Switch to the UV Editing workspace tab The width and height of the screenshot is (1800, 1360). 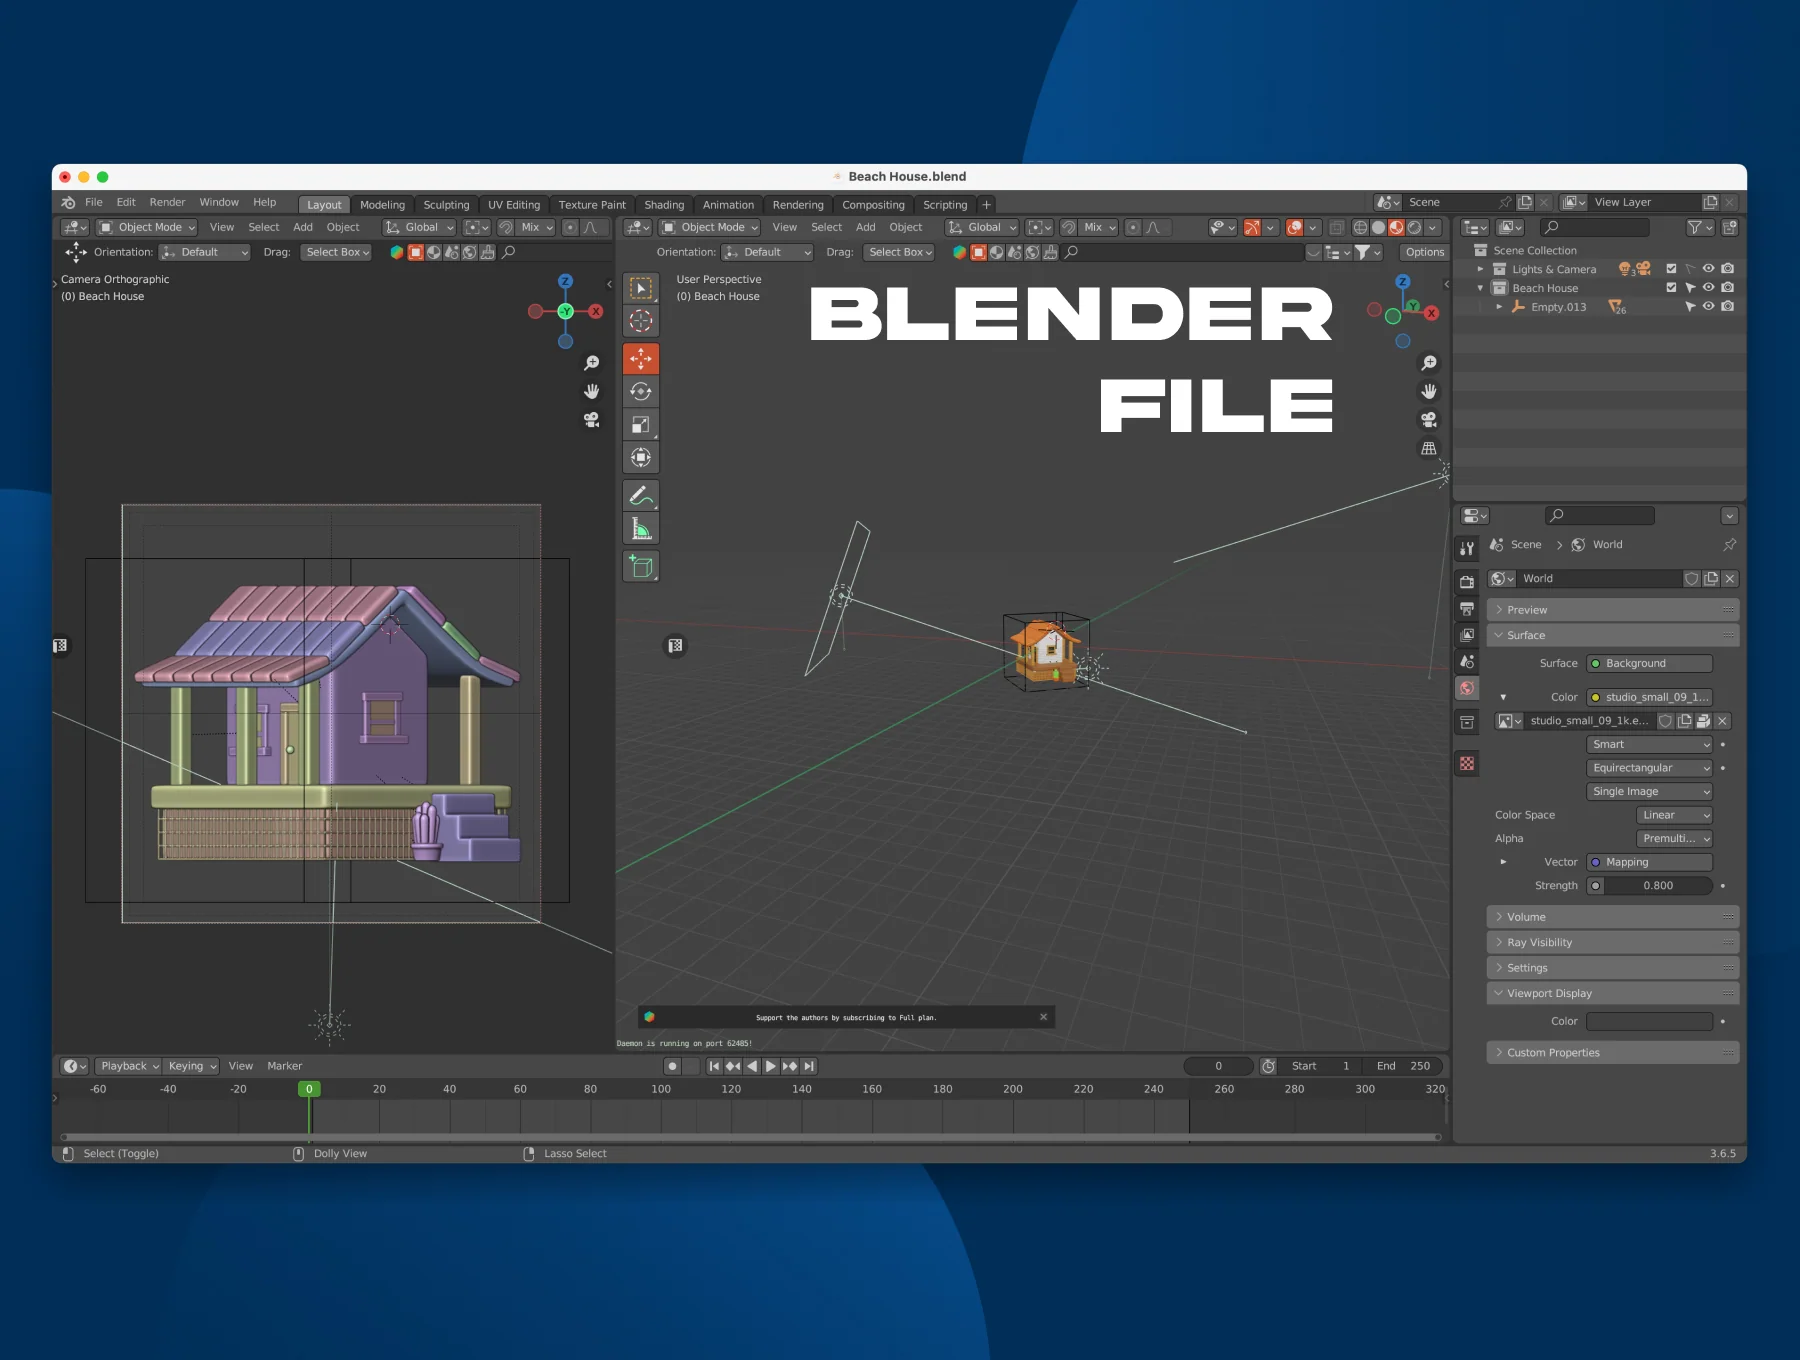514,205
